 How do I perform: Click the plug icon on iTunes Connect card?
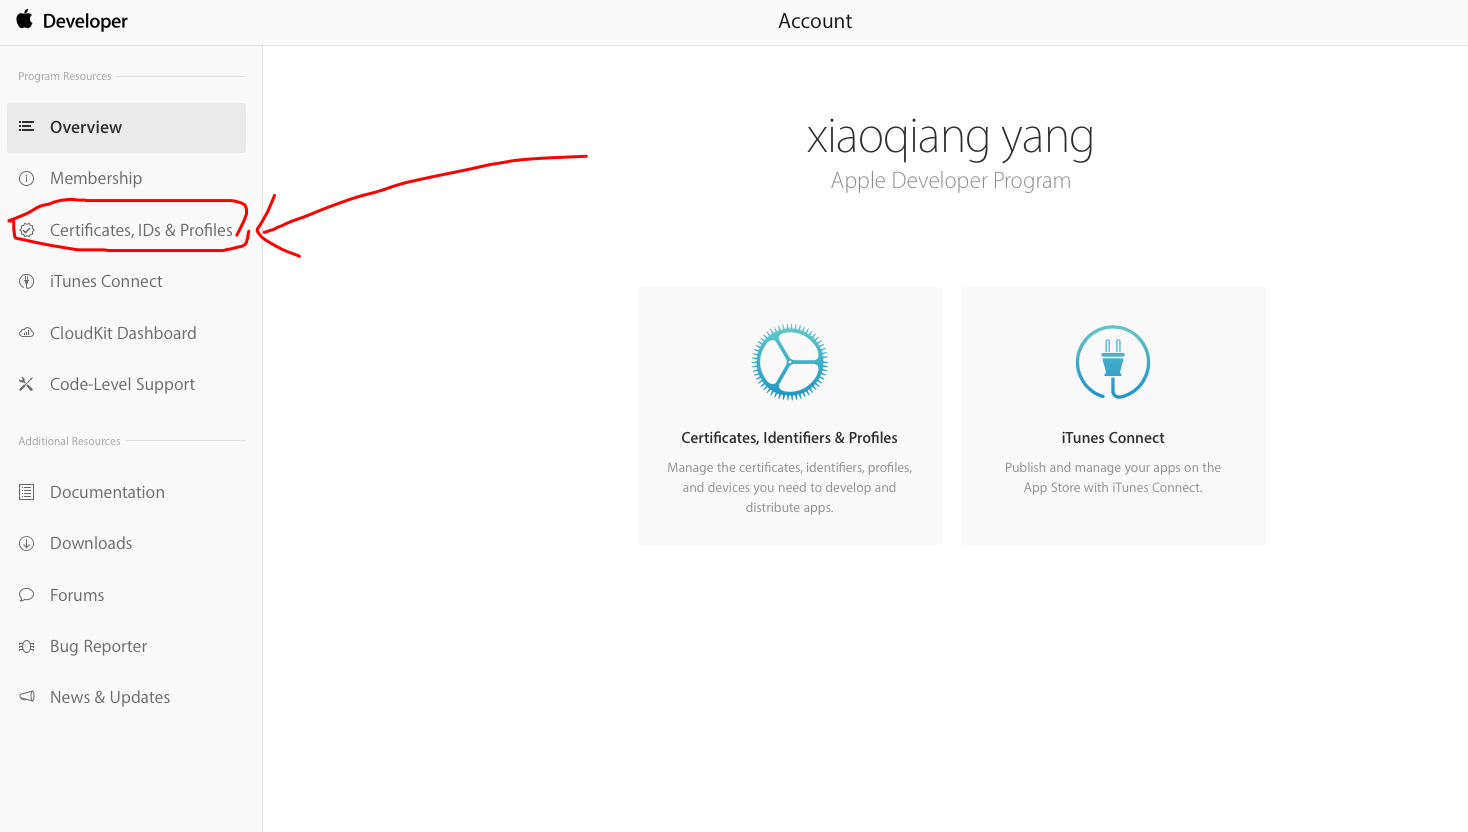(1113, 362)
